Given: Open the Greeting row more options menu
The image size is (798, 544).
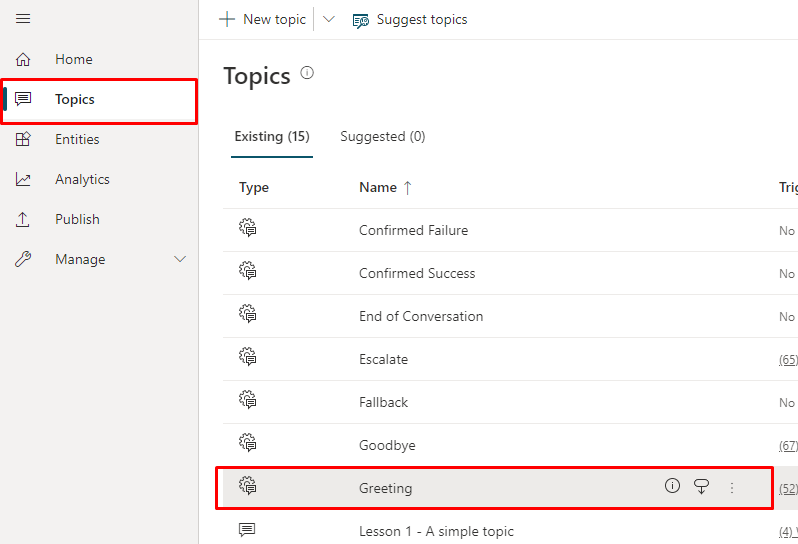Looking at the screenshot, I should point(731,487).
